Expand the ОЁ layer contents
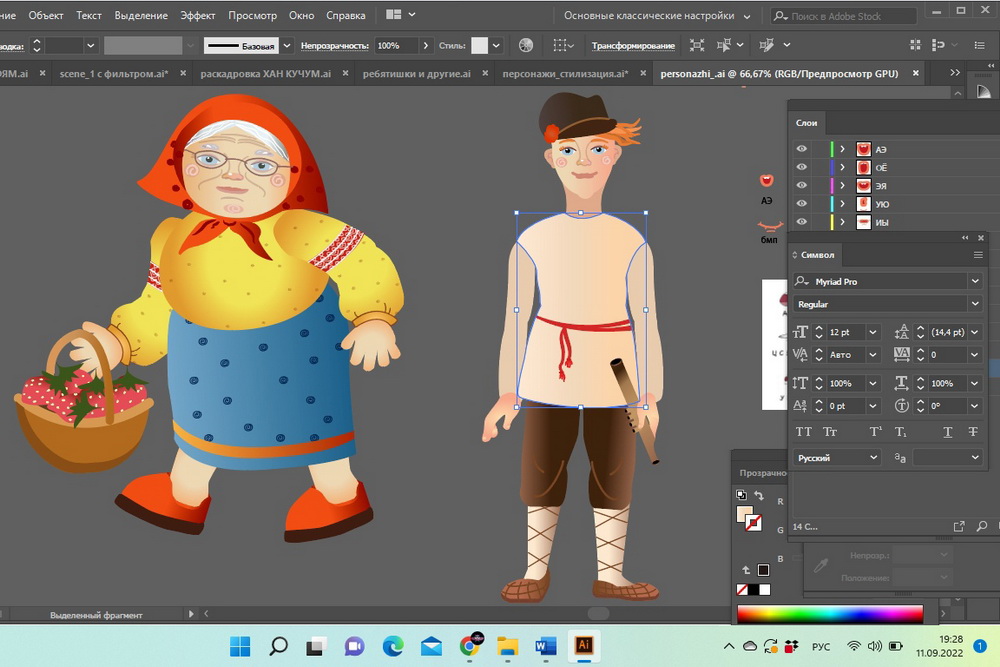 (x=843, y=168)
